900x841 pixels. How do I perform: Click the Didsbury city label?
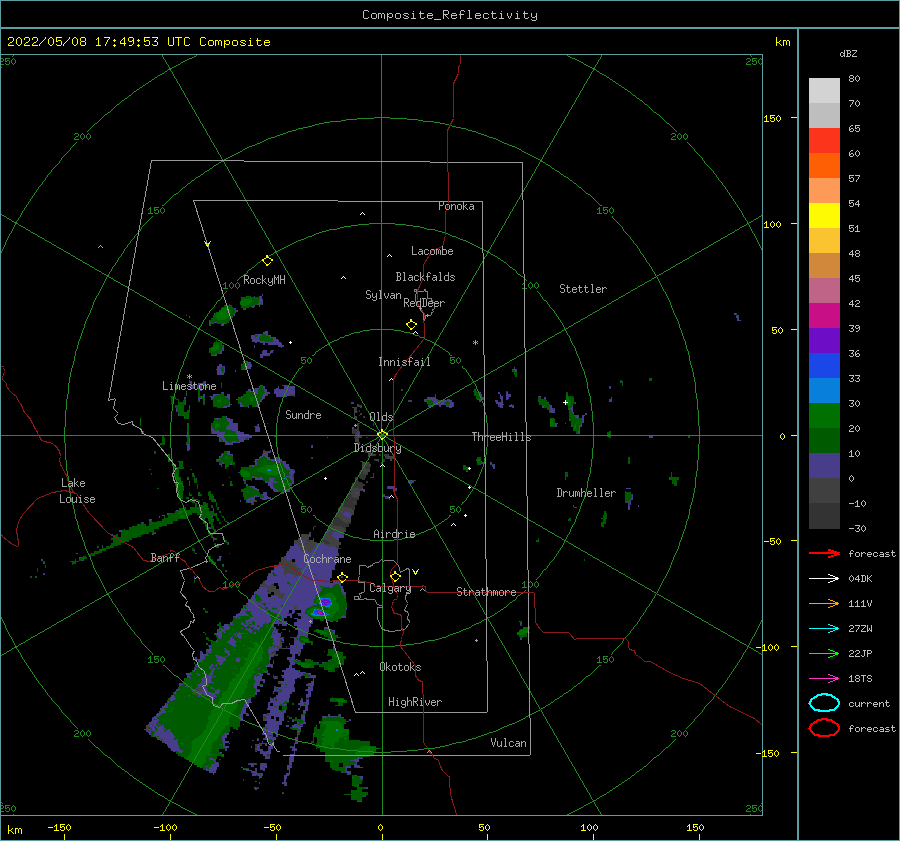coord(377,448)
